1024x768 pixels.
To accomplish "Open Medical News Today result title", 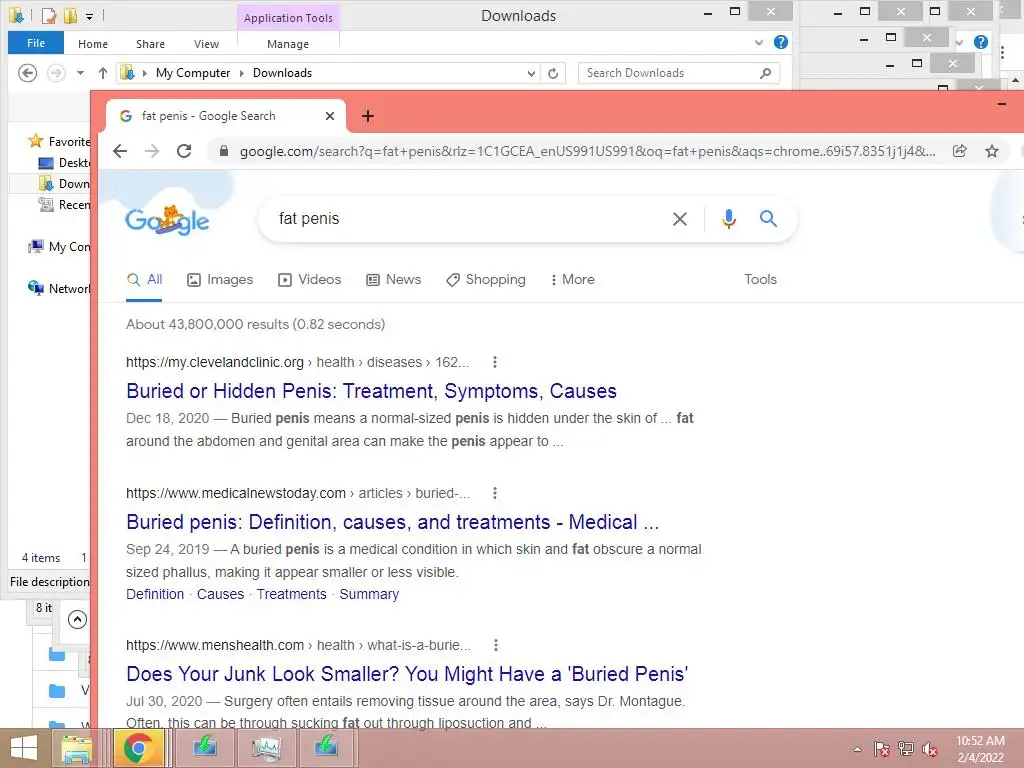I will click(392, 522).
